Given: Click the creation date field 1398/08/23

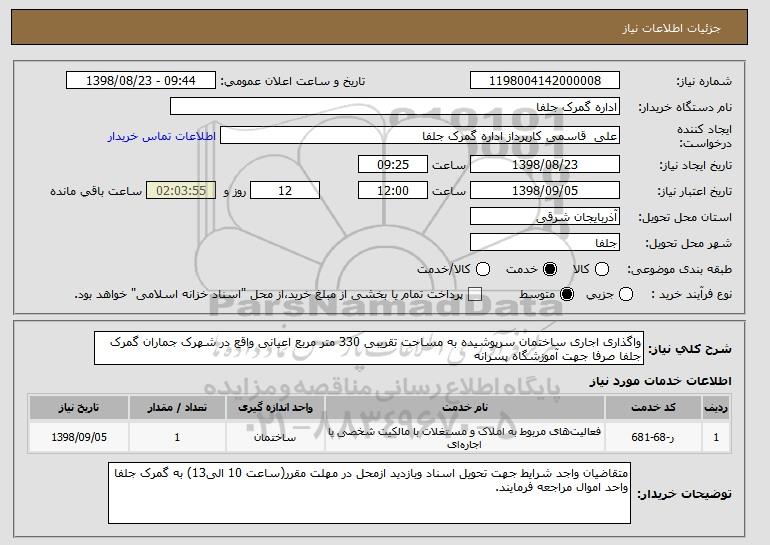Looking at the screenshot, I should coord(545,164).
